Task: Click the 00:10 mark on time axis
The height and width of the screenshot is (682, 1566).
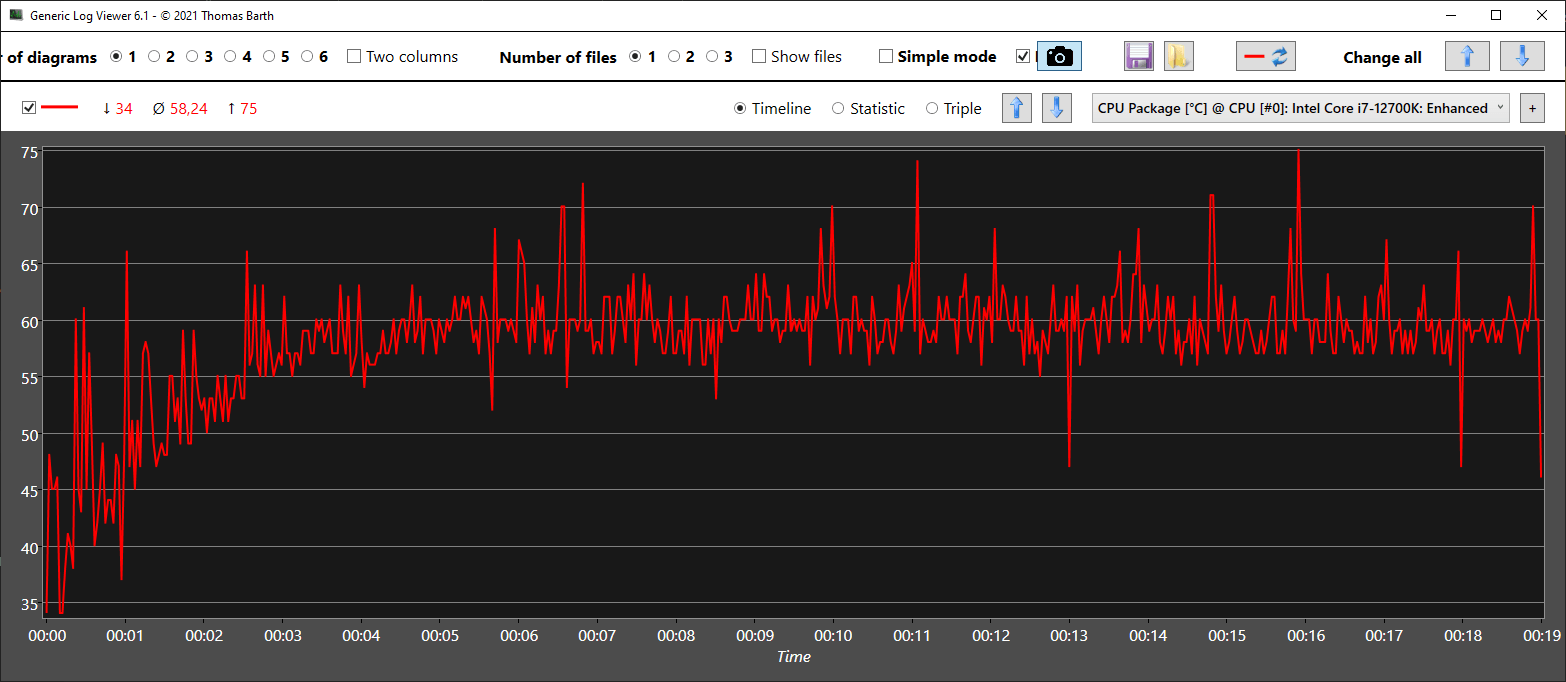Action: pos(833,636)
